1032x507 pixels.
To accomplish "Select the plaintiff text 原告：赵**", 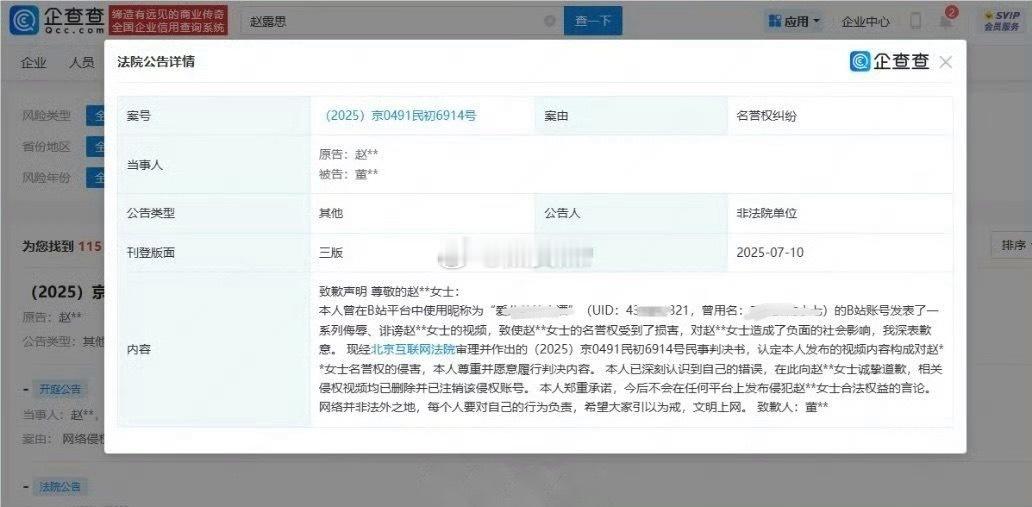I will pos(349,155).
